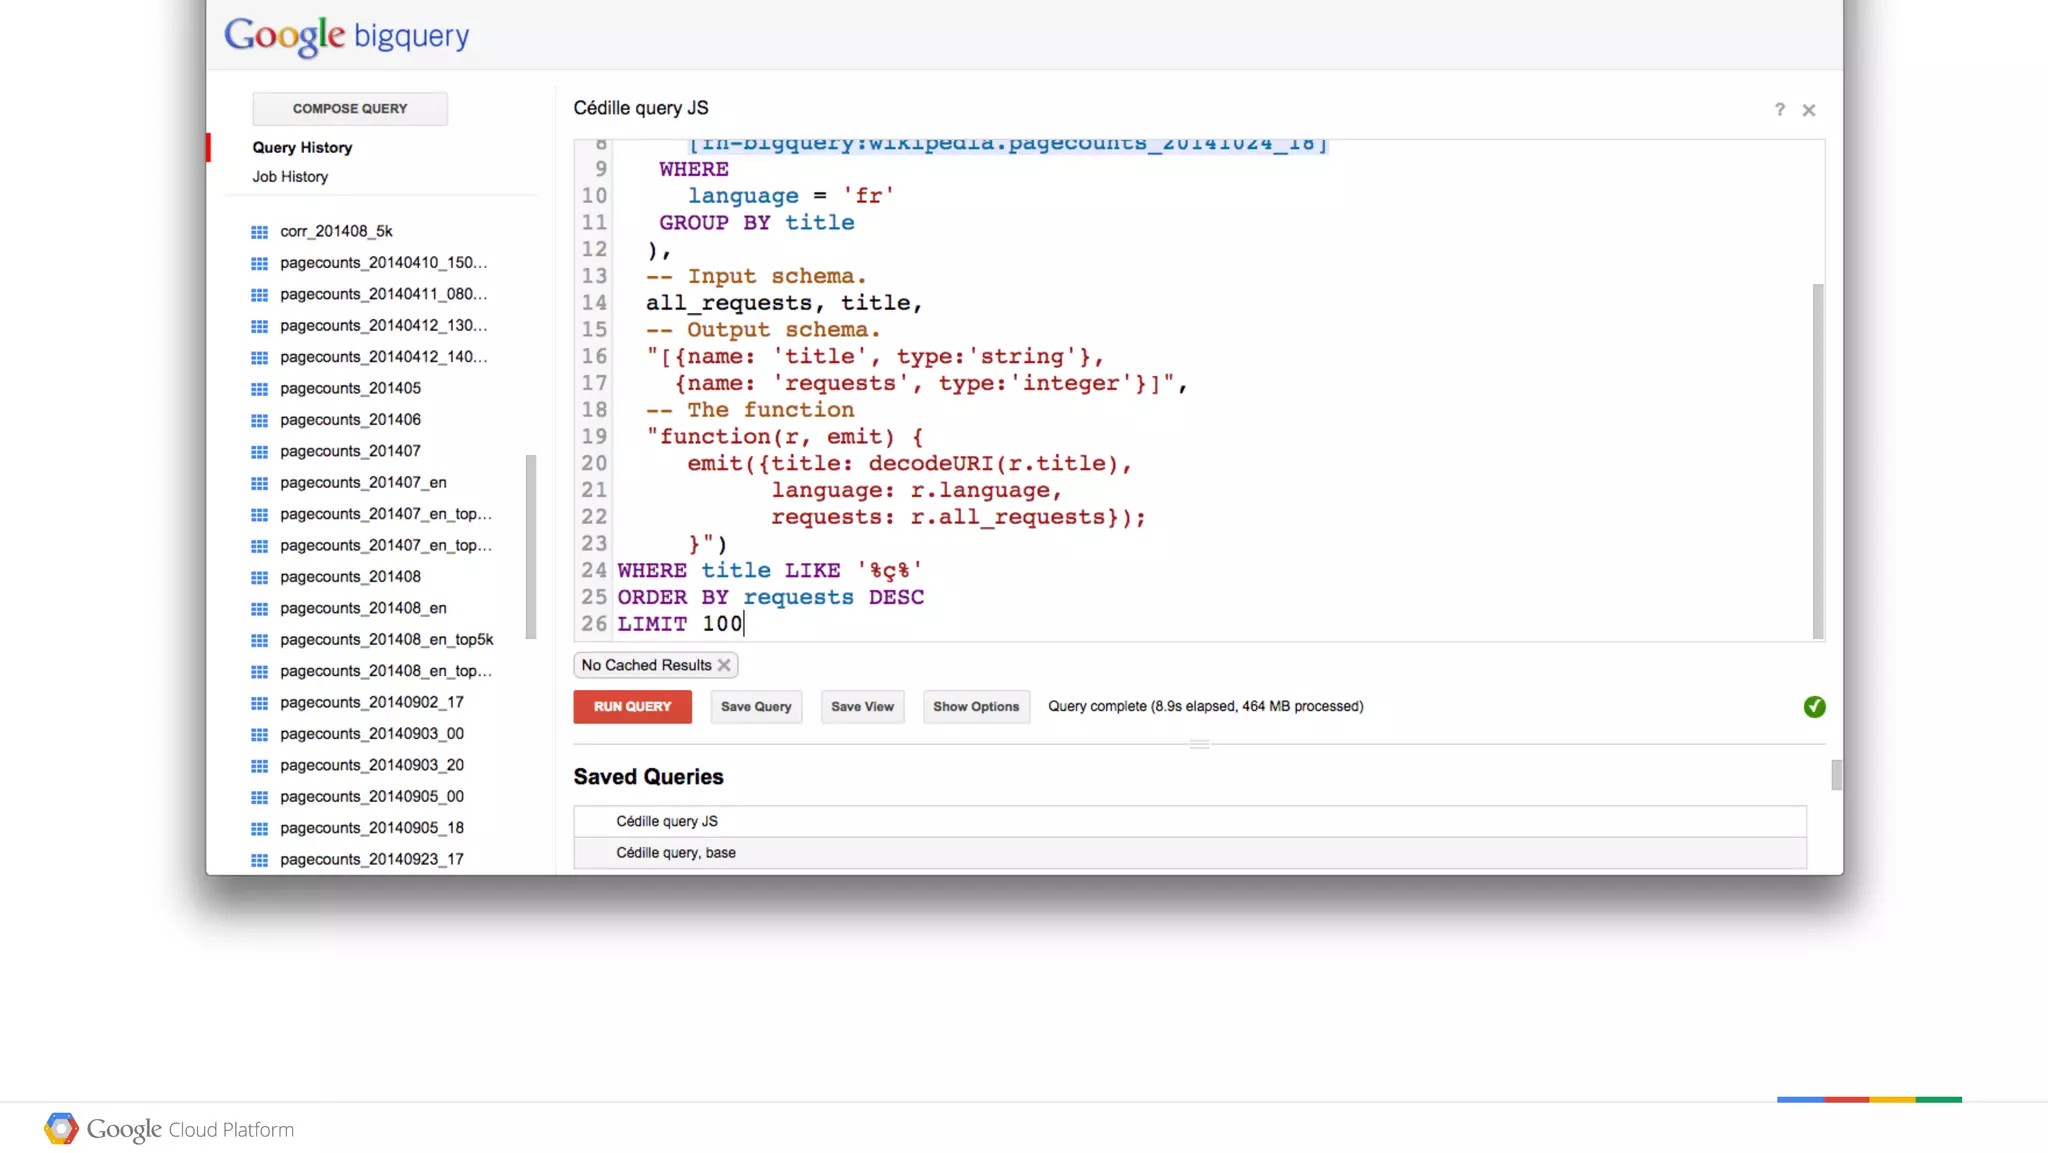Screen dimensions: 2048x1153
Task: Click the Google bigquery logo
Action: pyautogui.click(x=346, y=36)
